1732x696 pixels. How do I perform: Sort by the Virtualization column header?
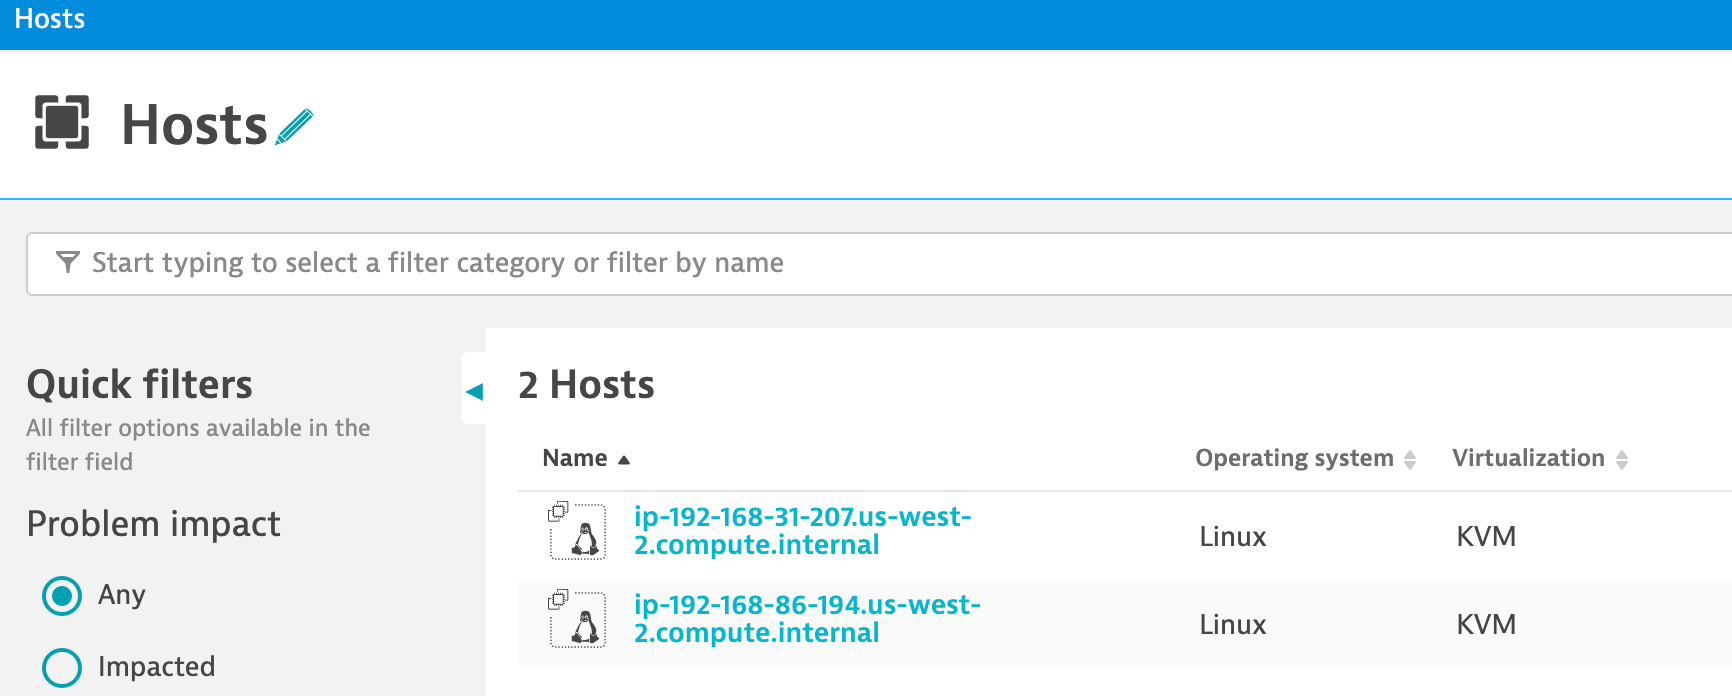tap(1527, 458)
